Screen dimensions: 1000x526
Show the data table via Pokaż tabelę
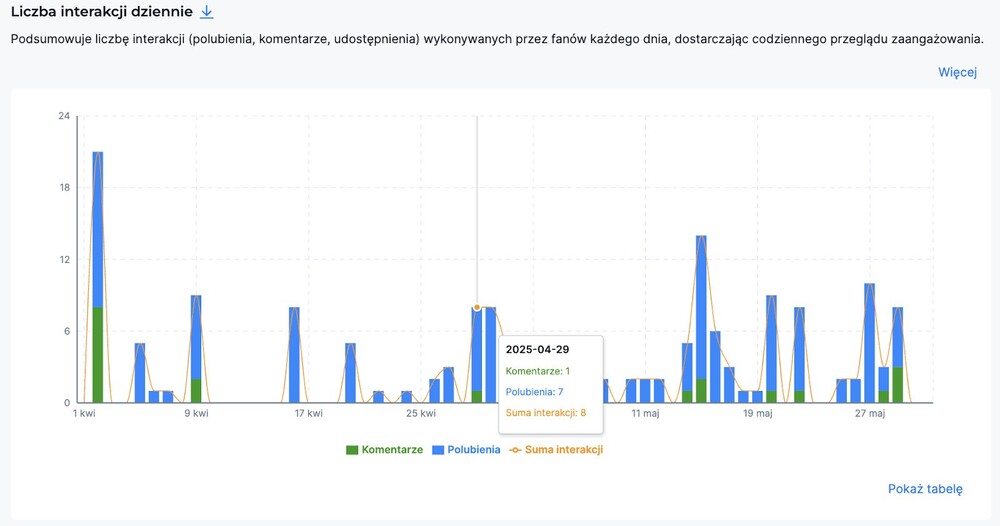(925, 489)
